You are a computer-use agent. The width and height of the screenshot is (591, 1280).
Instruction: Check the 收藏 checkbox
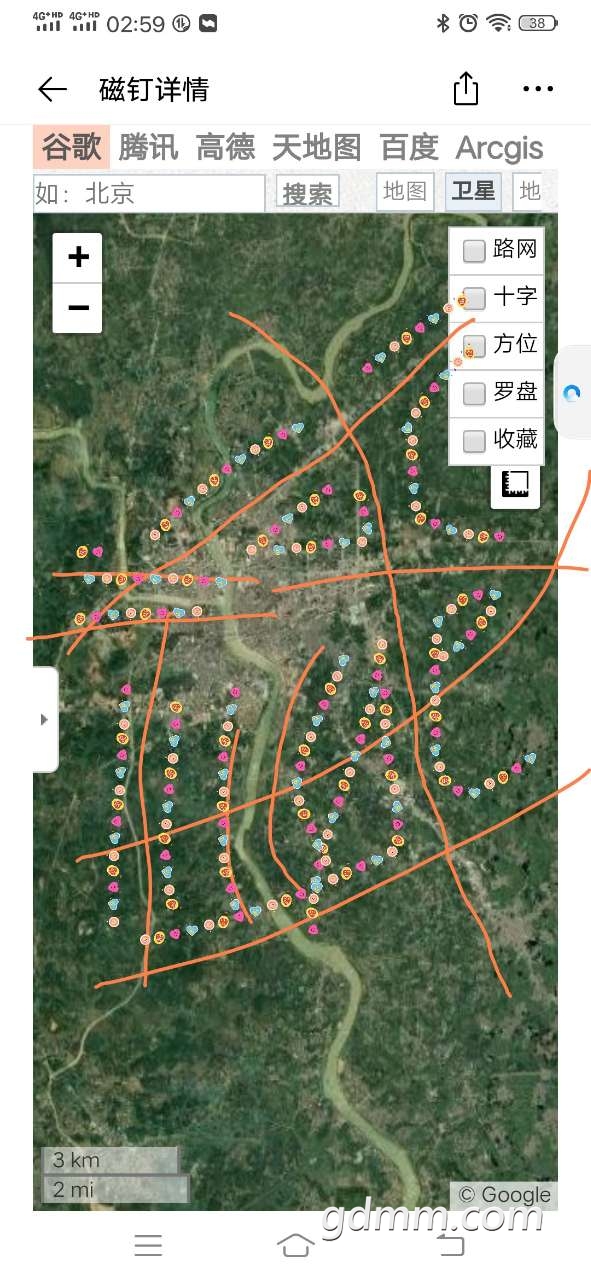pos(474,440)
